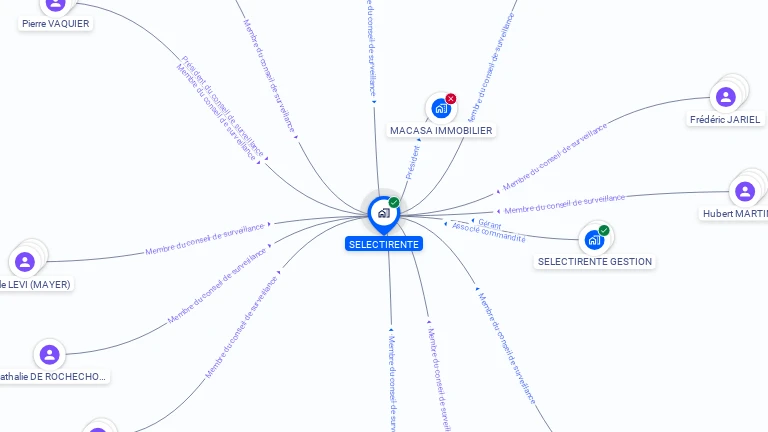Click the MACASA IMMOBILIER label
This screenshot has height=432, width=768.
point(441,131)
